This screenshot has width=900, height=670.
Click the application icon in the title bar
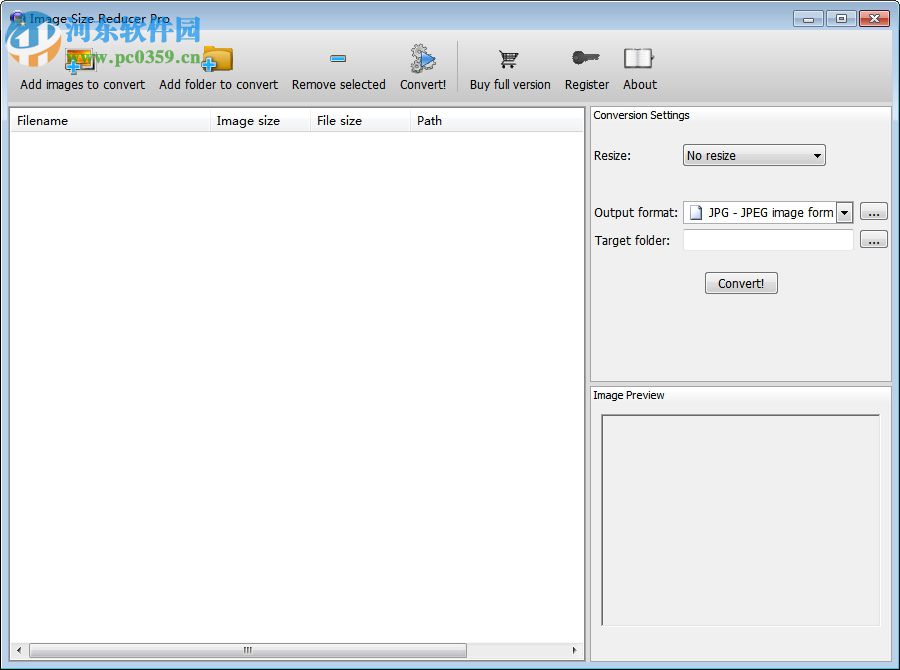17,17
